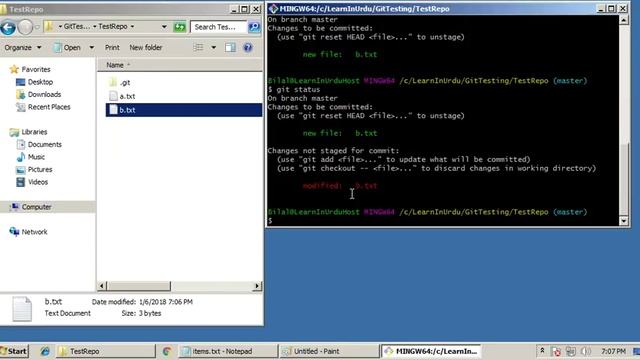Click the terminal scrollbar down arrow
The height and width of the screenshot is (360, 640).
click(624, 221)
